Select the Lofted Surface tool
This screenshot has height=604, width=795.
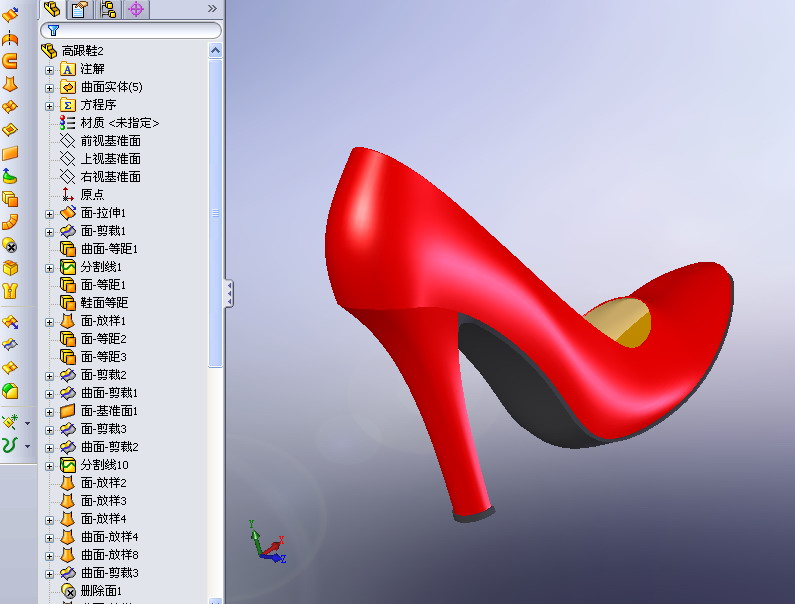[10, 84]
